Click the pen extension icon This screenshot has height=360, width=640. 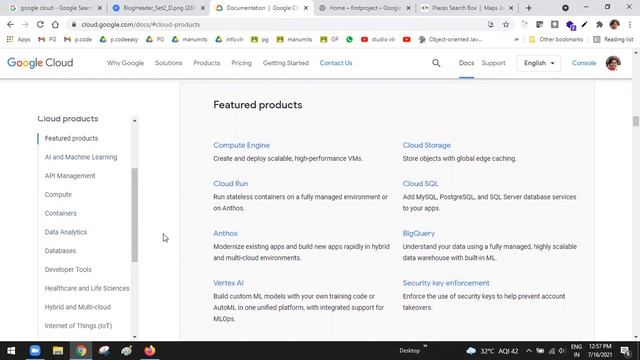[x=584, y=24]
